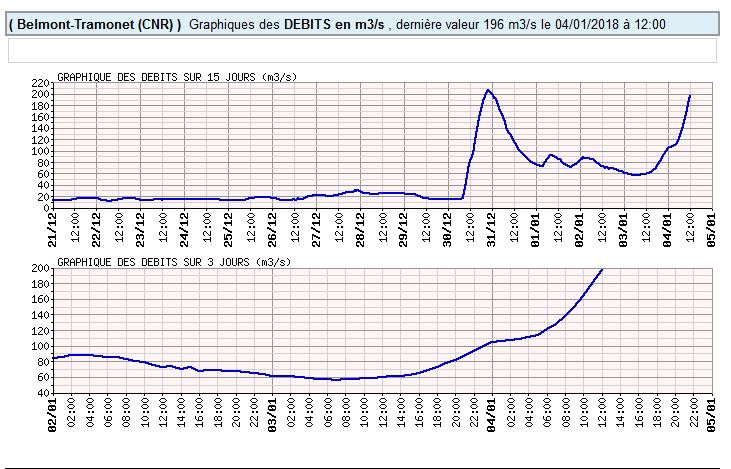Click the Belmont-Tramonet (CNR) station title
Image resolution: width=731 pixels, height=469 pixels.
click(x=95, y=24)
